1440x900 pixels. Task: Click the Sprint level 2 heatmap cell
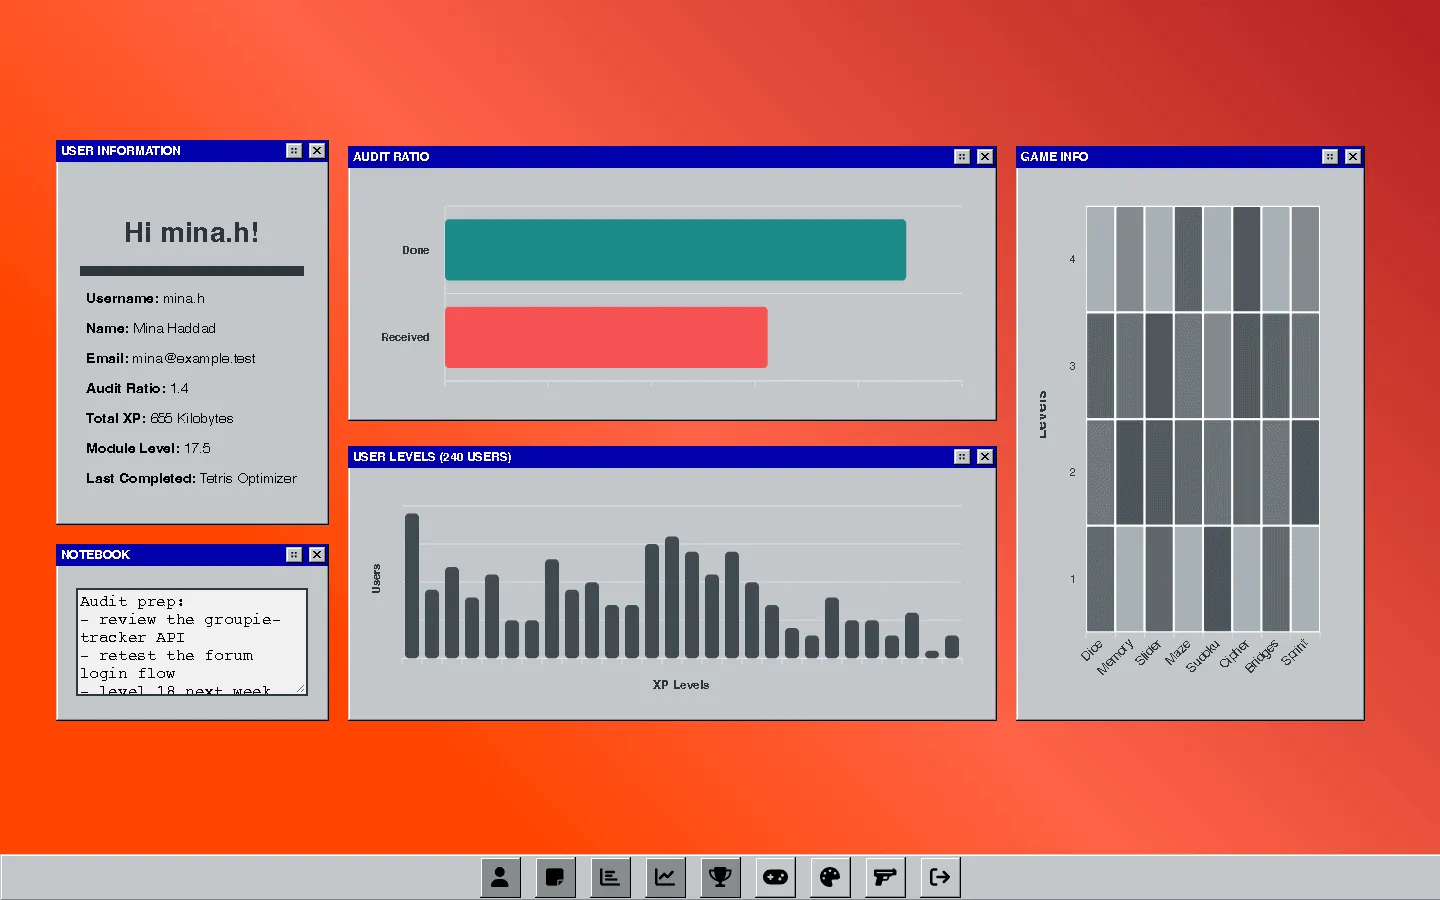click(1305, 472)
